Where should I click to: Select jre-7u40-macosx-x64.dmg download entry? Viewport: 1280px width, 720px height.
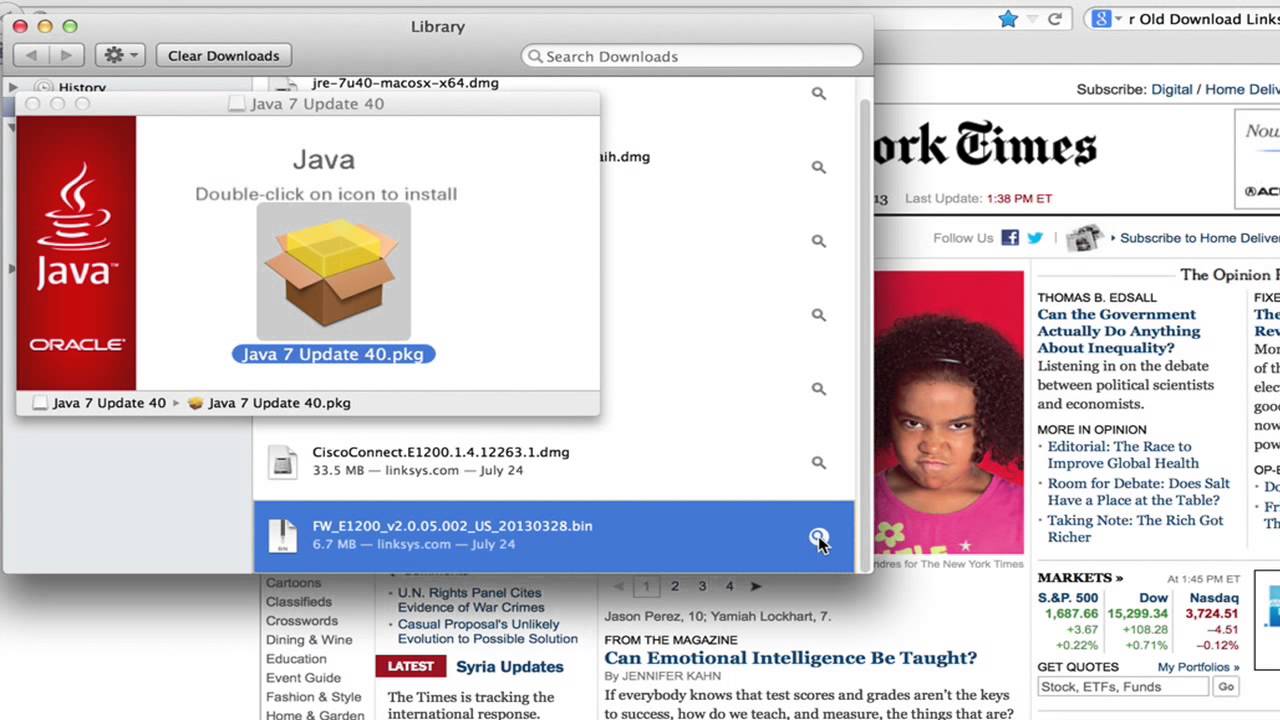pyautogui.click(x=405, y=84)
